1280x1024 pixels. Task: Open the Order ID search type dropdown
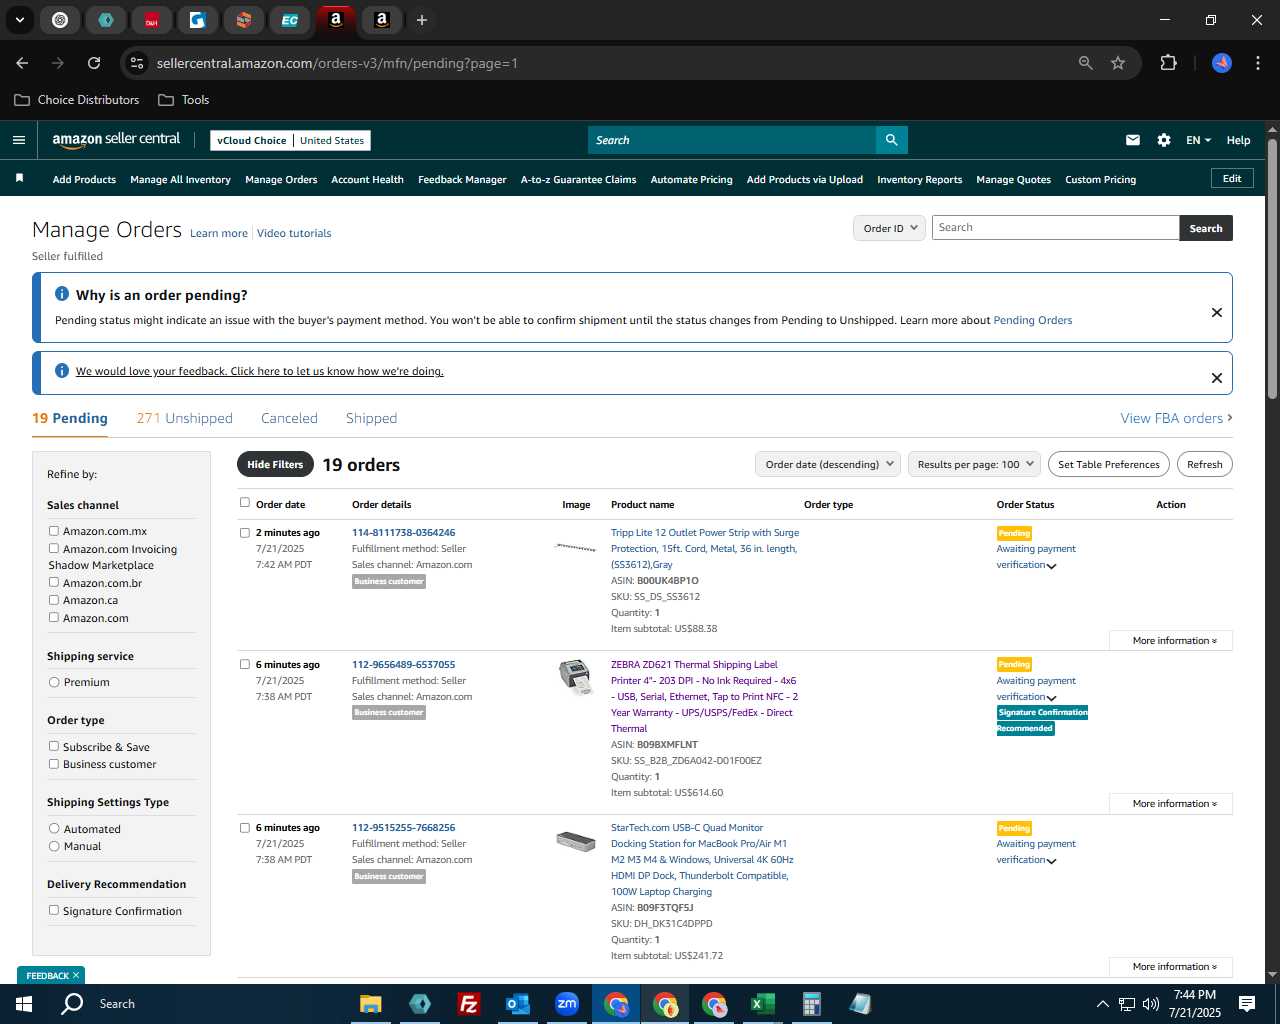pos(890,228)
